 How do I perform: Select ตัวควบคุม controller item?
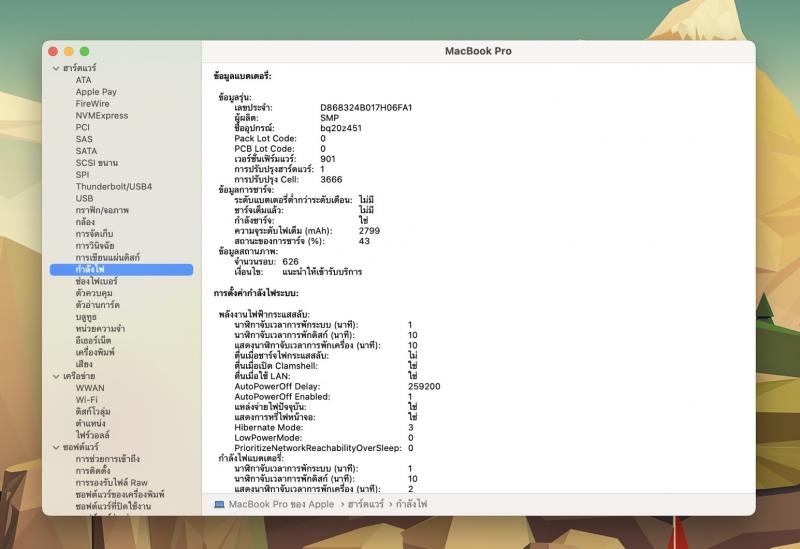click(x=94, y=293)
